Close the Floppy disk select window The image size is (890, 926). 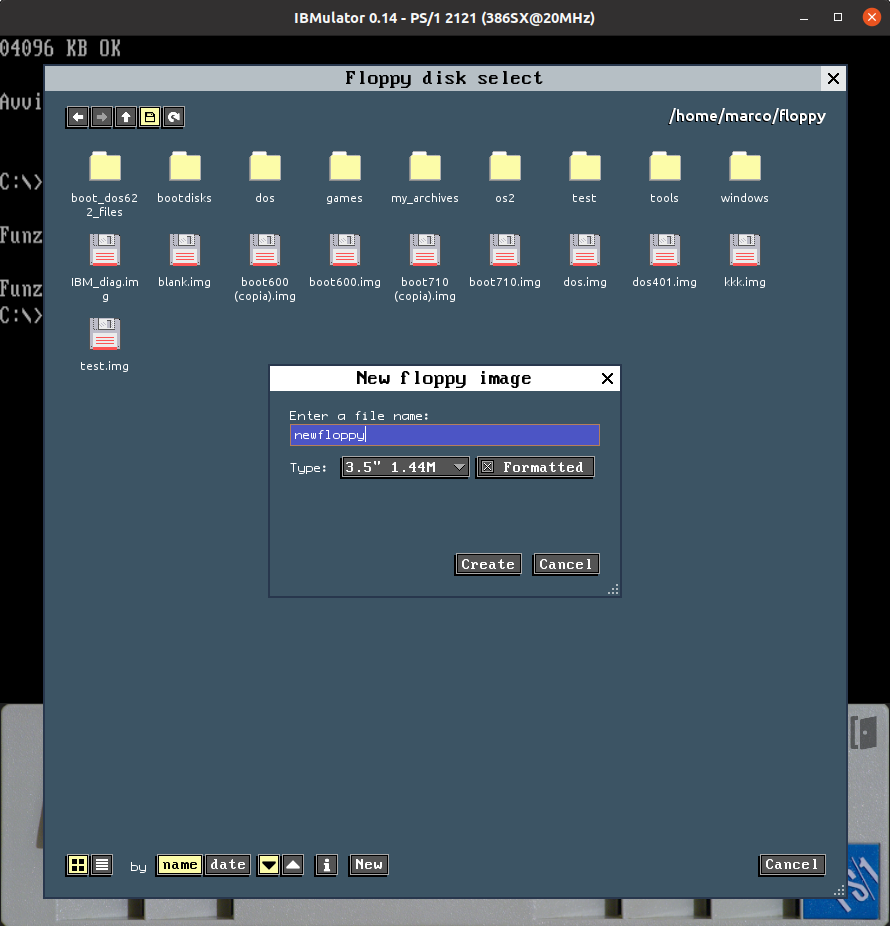coord(833,79)
